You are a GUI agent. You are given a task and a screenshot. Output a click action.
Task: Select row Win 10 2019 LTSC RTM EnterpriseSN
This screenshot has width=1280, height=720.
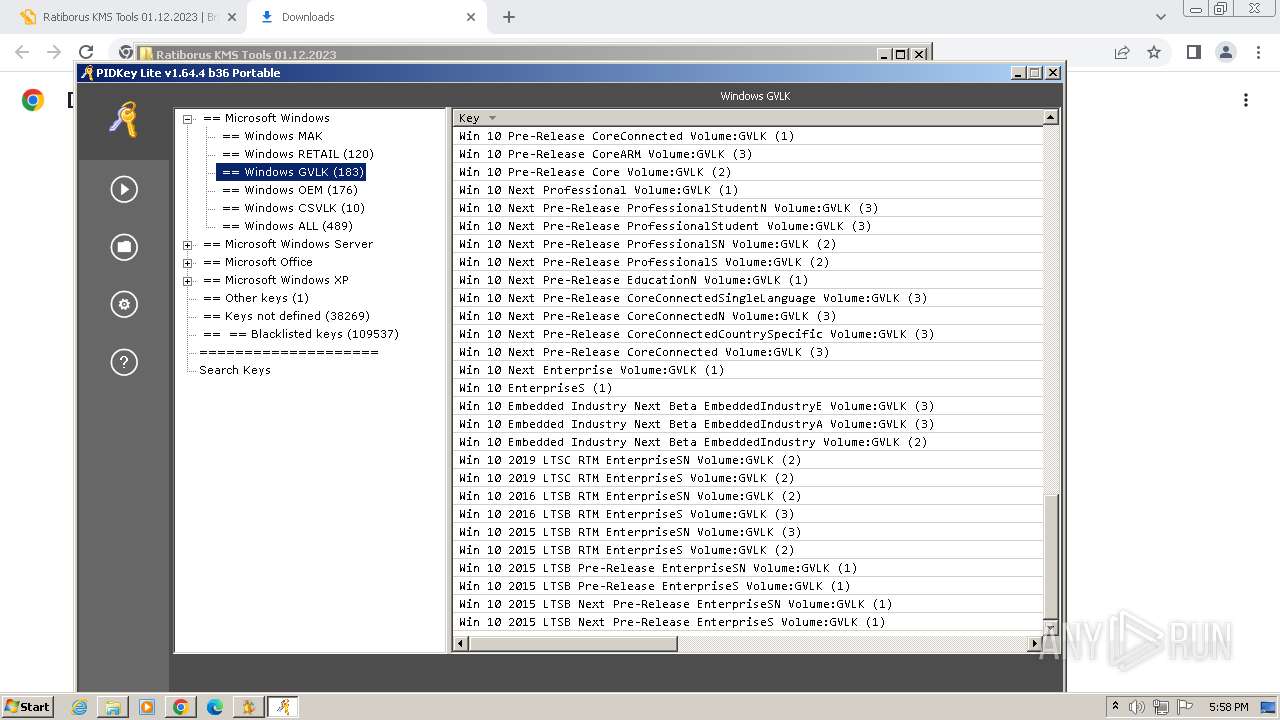[x=748, y=460]
